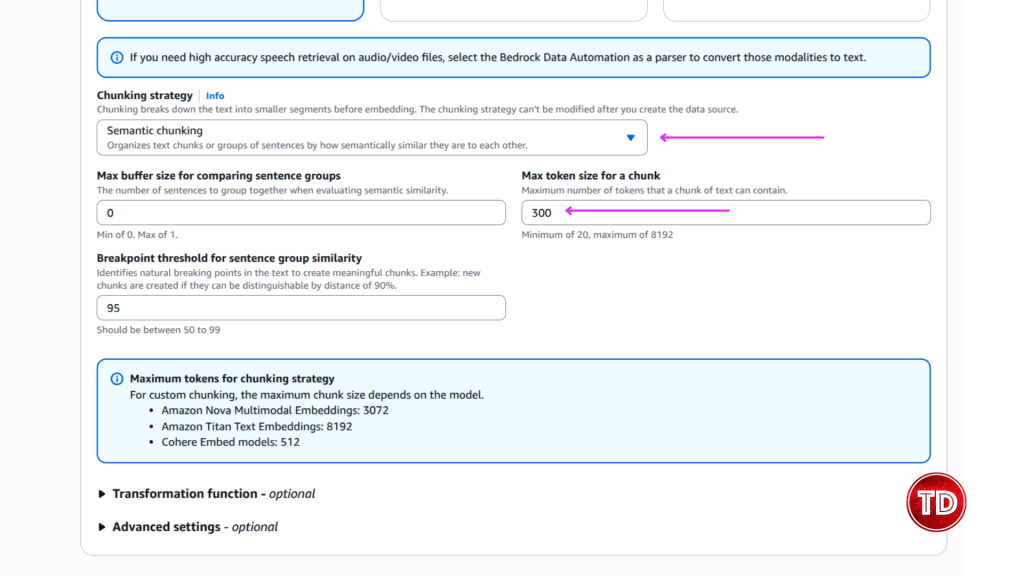This screenshot has width=1024, height=576.
Task: Click the info icon beside Maximum tokens for chunking strategy
Action: coord(119,378)
